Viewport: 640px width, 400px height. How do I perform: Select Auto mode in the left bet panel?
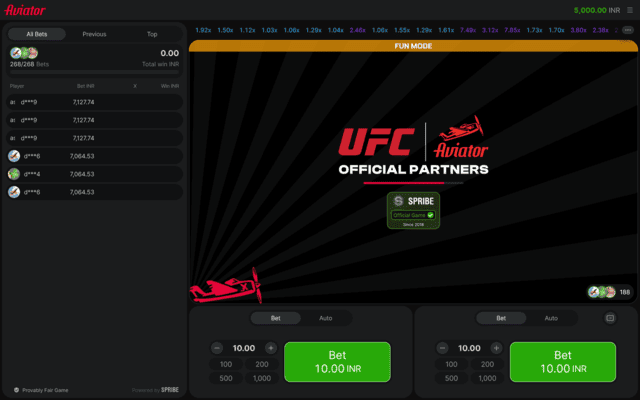coord(326,318)
